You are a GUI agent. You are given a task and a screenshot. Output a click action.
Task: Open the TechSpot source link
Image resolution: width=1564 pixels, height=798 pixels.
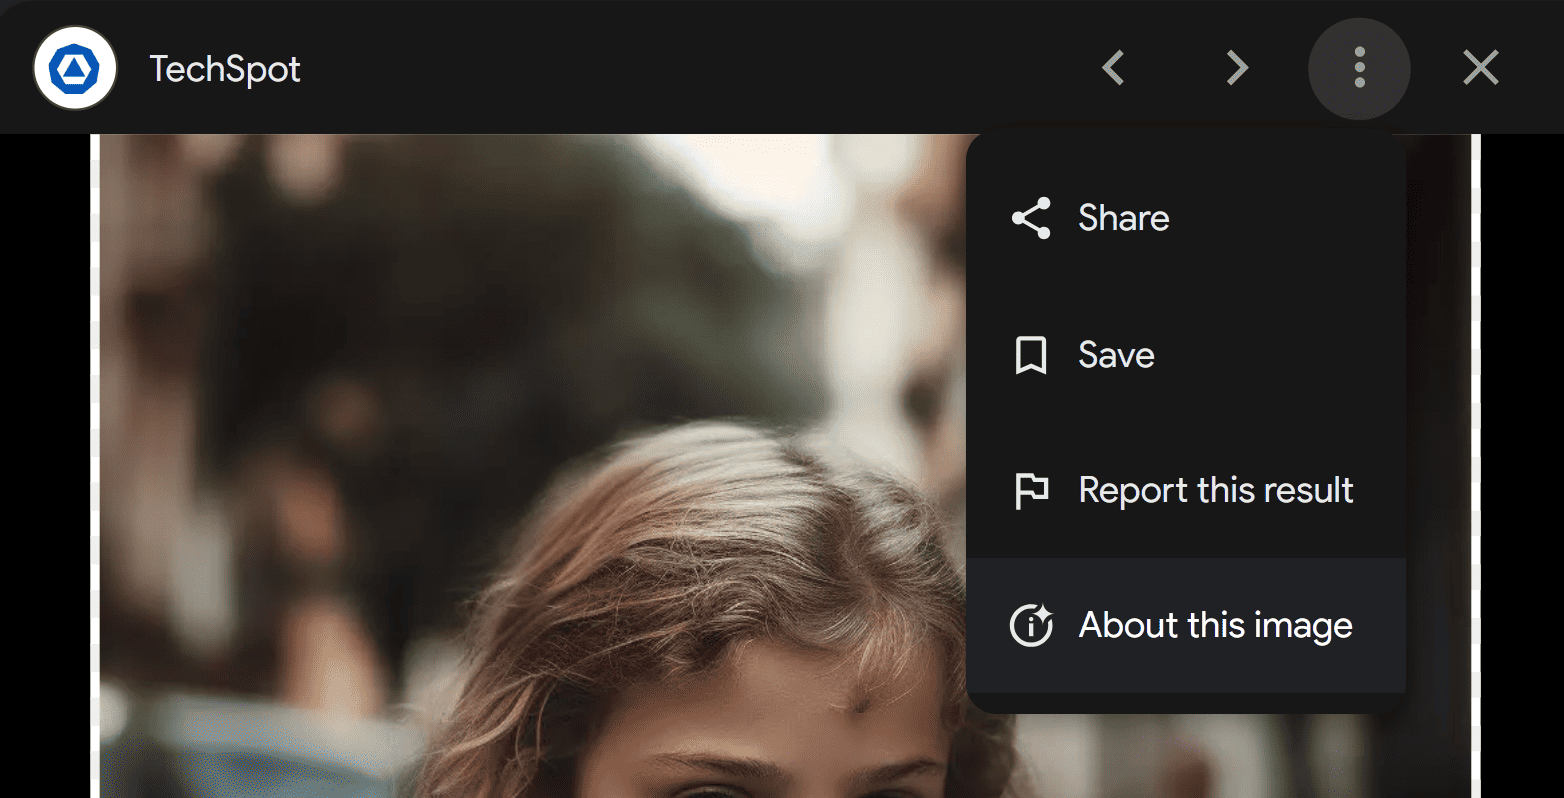[225, 69]
